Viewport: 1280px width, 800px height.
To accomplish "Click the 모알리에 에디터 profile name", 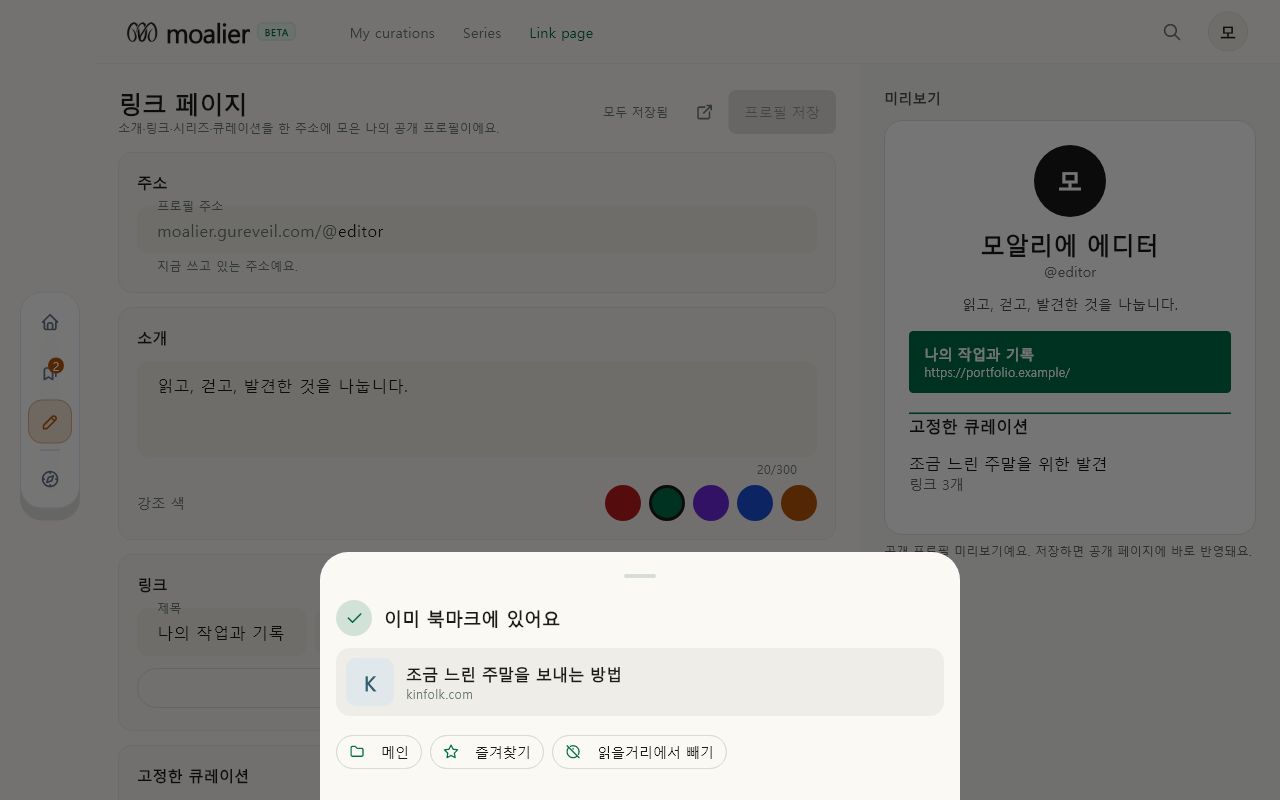I will point(1070,245).
